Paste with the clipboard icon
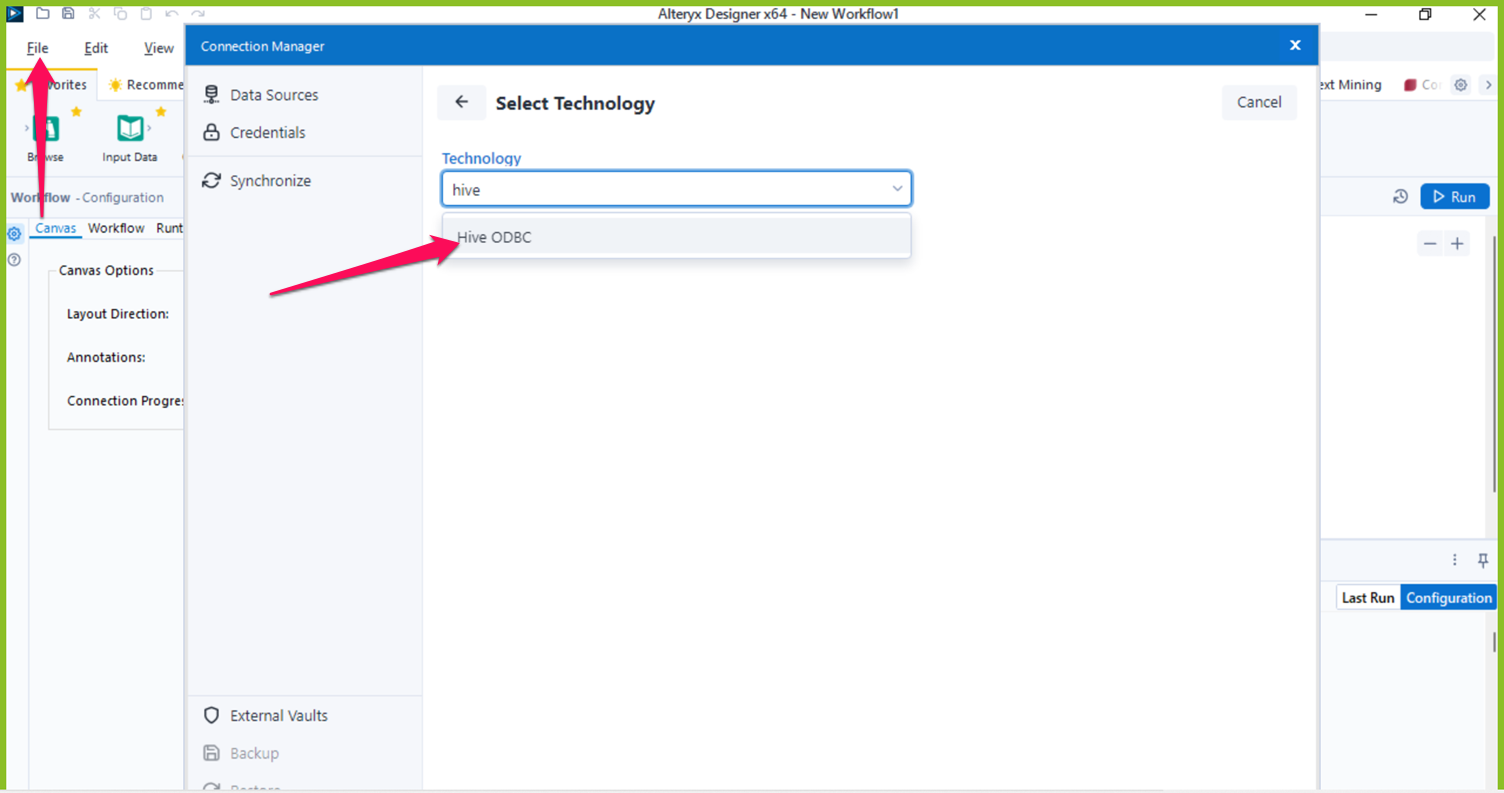Screen dimensions: 1504x793 [x=146, y=13]
